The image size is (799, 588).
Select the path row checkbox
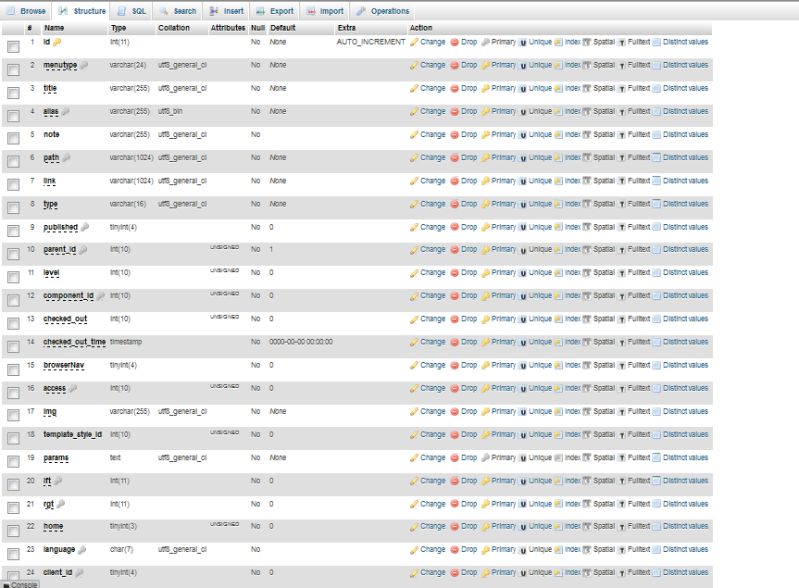[x=13, y=162]
